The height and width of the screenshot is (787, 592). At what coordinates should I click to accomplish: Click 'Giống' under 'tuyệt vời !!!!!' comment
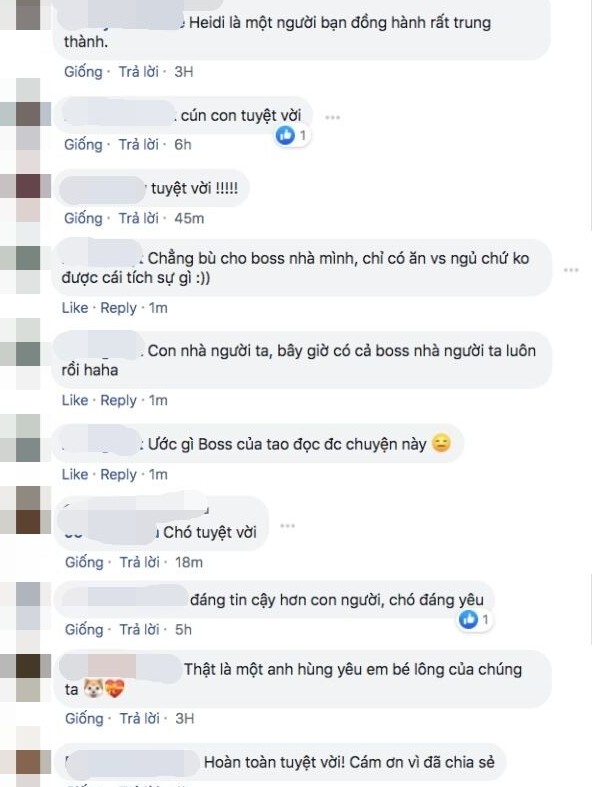click(x=83, y=218)
